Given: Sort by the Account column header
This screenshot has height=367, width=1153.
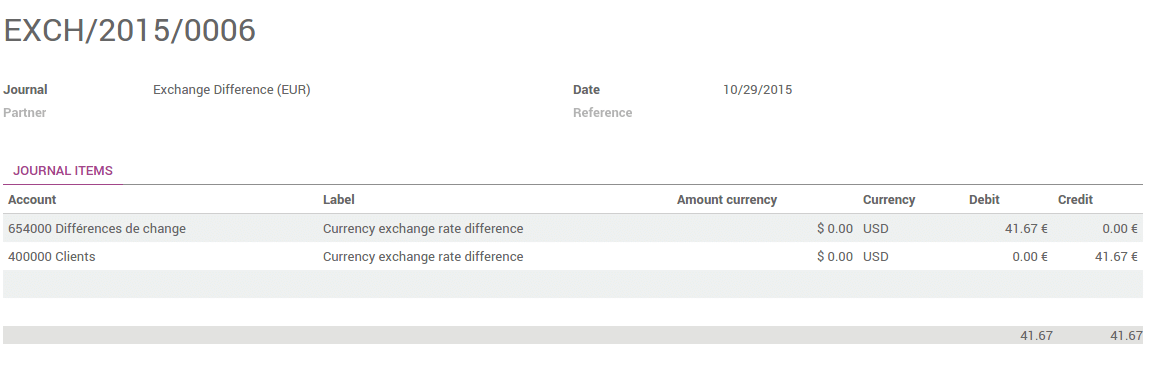Looking at the screenshot, I should click(32, 200).
